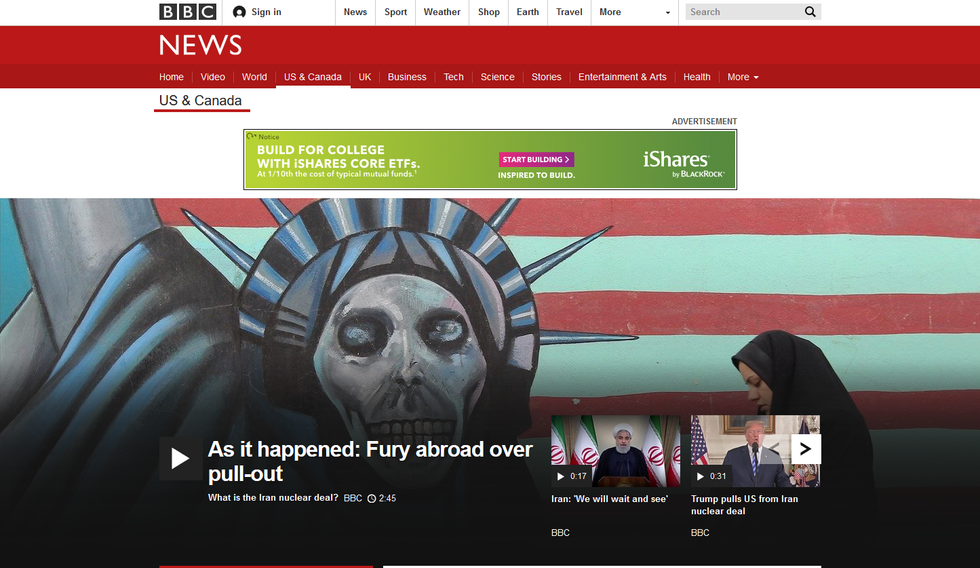Click the Sign in user icon
Image resolution: width=980 pixels, height=568 pixels.
[239, 12]
